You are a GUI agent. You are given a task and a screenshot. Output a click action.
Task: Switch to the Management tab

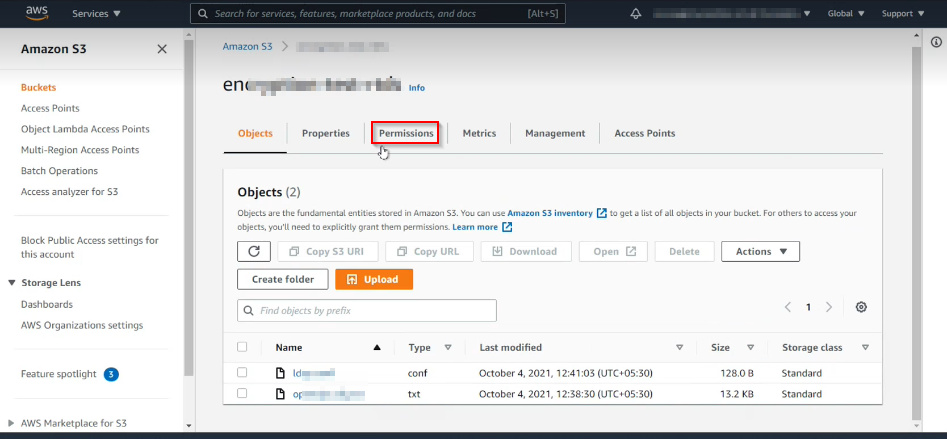(x=555, y=133)
